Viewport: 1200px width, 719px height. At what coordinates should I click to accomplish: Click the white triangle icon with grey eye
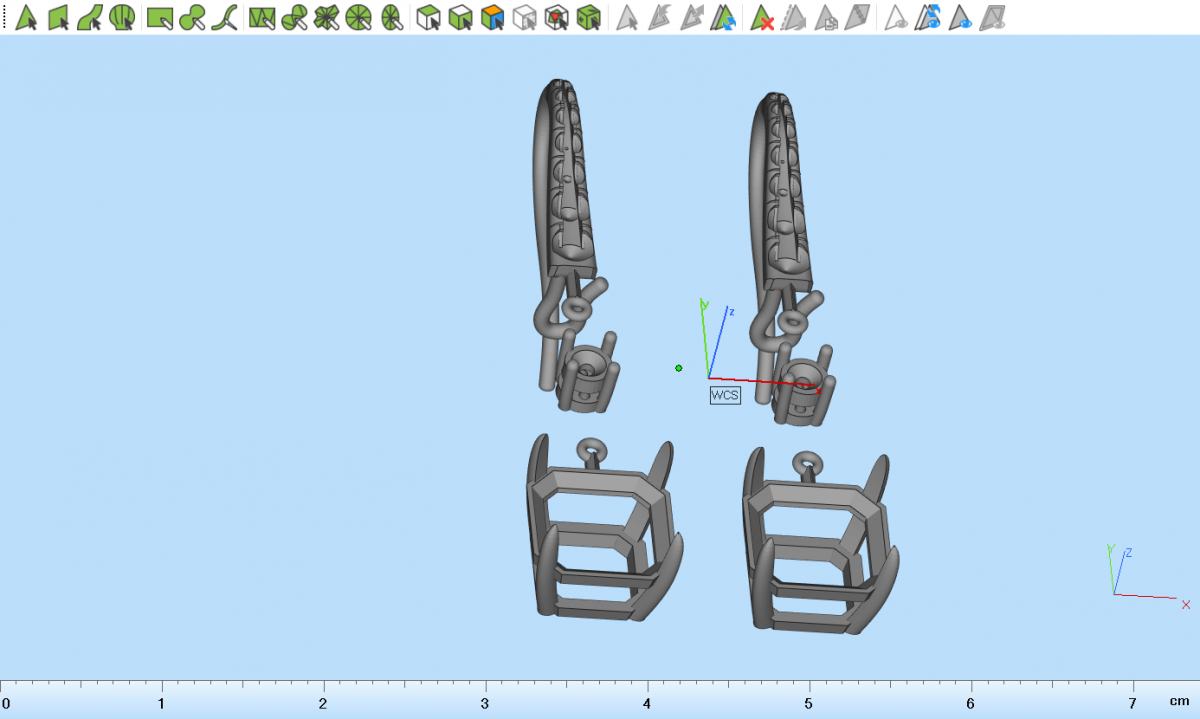tap(897, 17)
